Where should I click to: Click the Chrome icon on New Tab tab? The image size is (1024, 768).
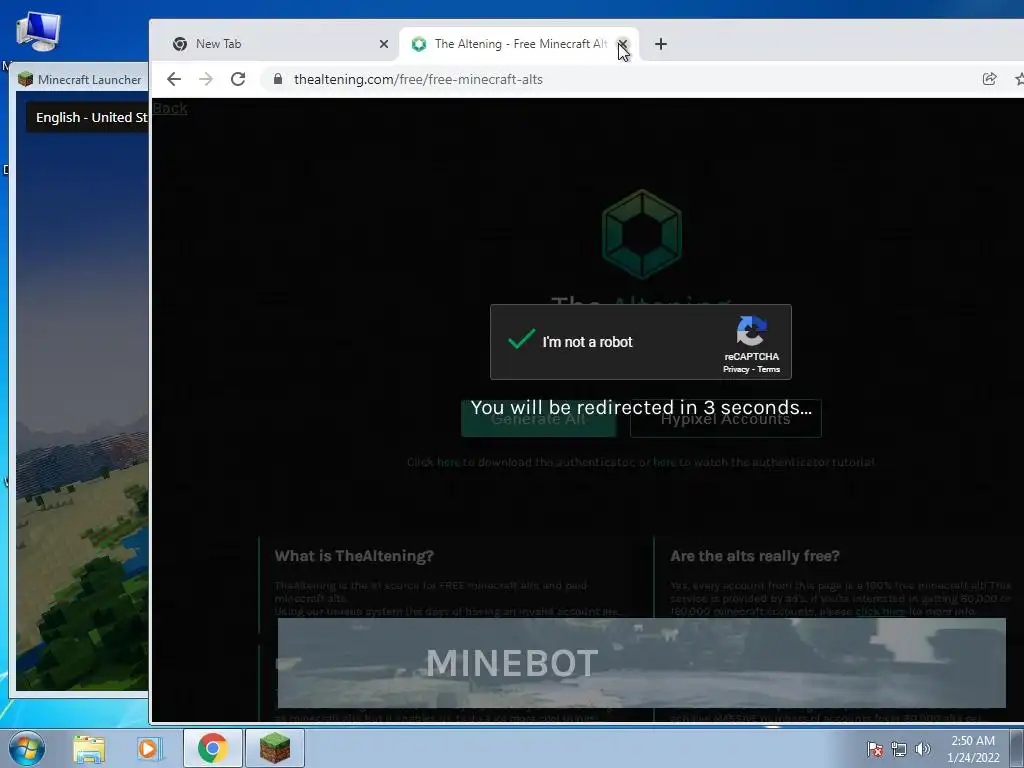click(180, 44)
